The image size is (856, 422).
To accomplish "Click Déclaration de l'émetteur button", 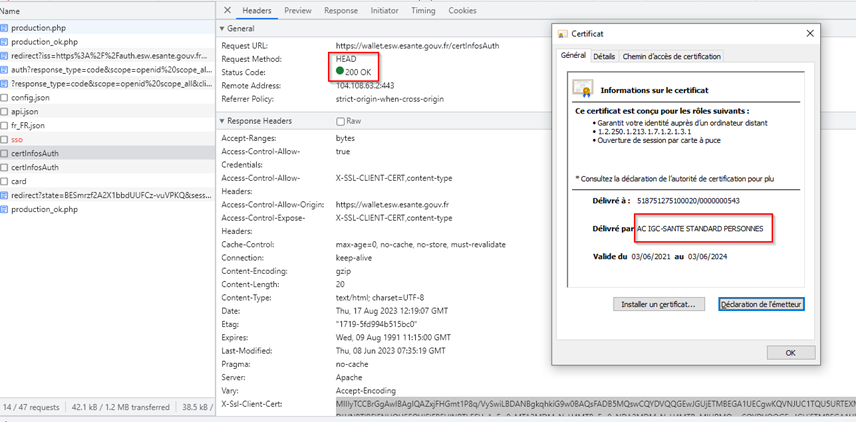I will (762, 304).
